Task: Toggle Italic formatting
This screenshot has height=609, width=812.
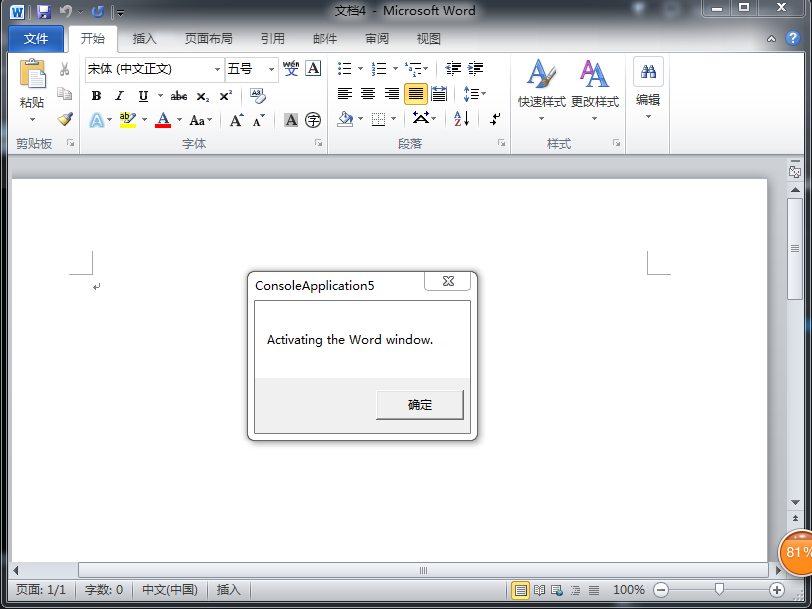Action: click(x=120, y=96)
